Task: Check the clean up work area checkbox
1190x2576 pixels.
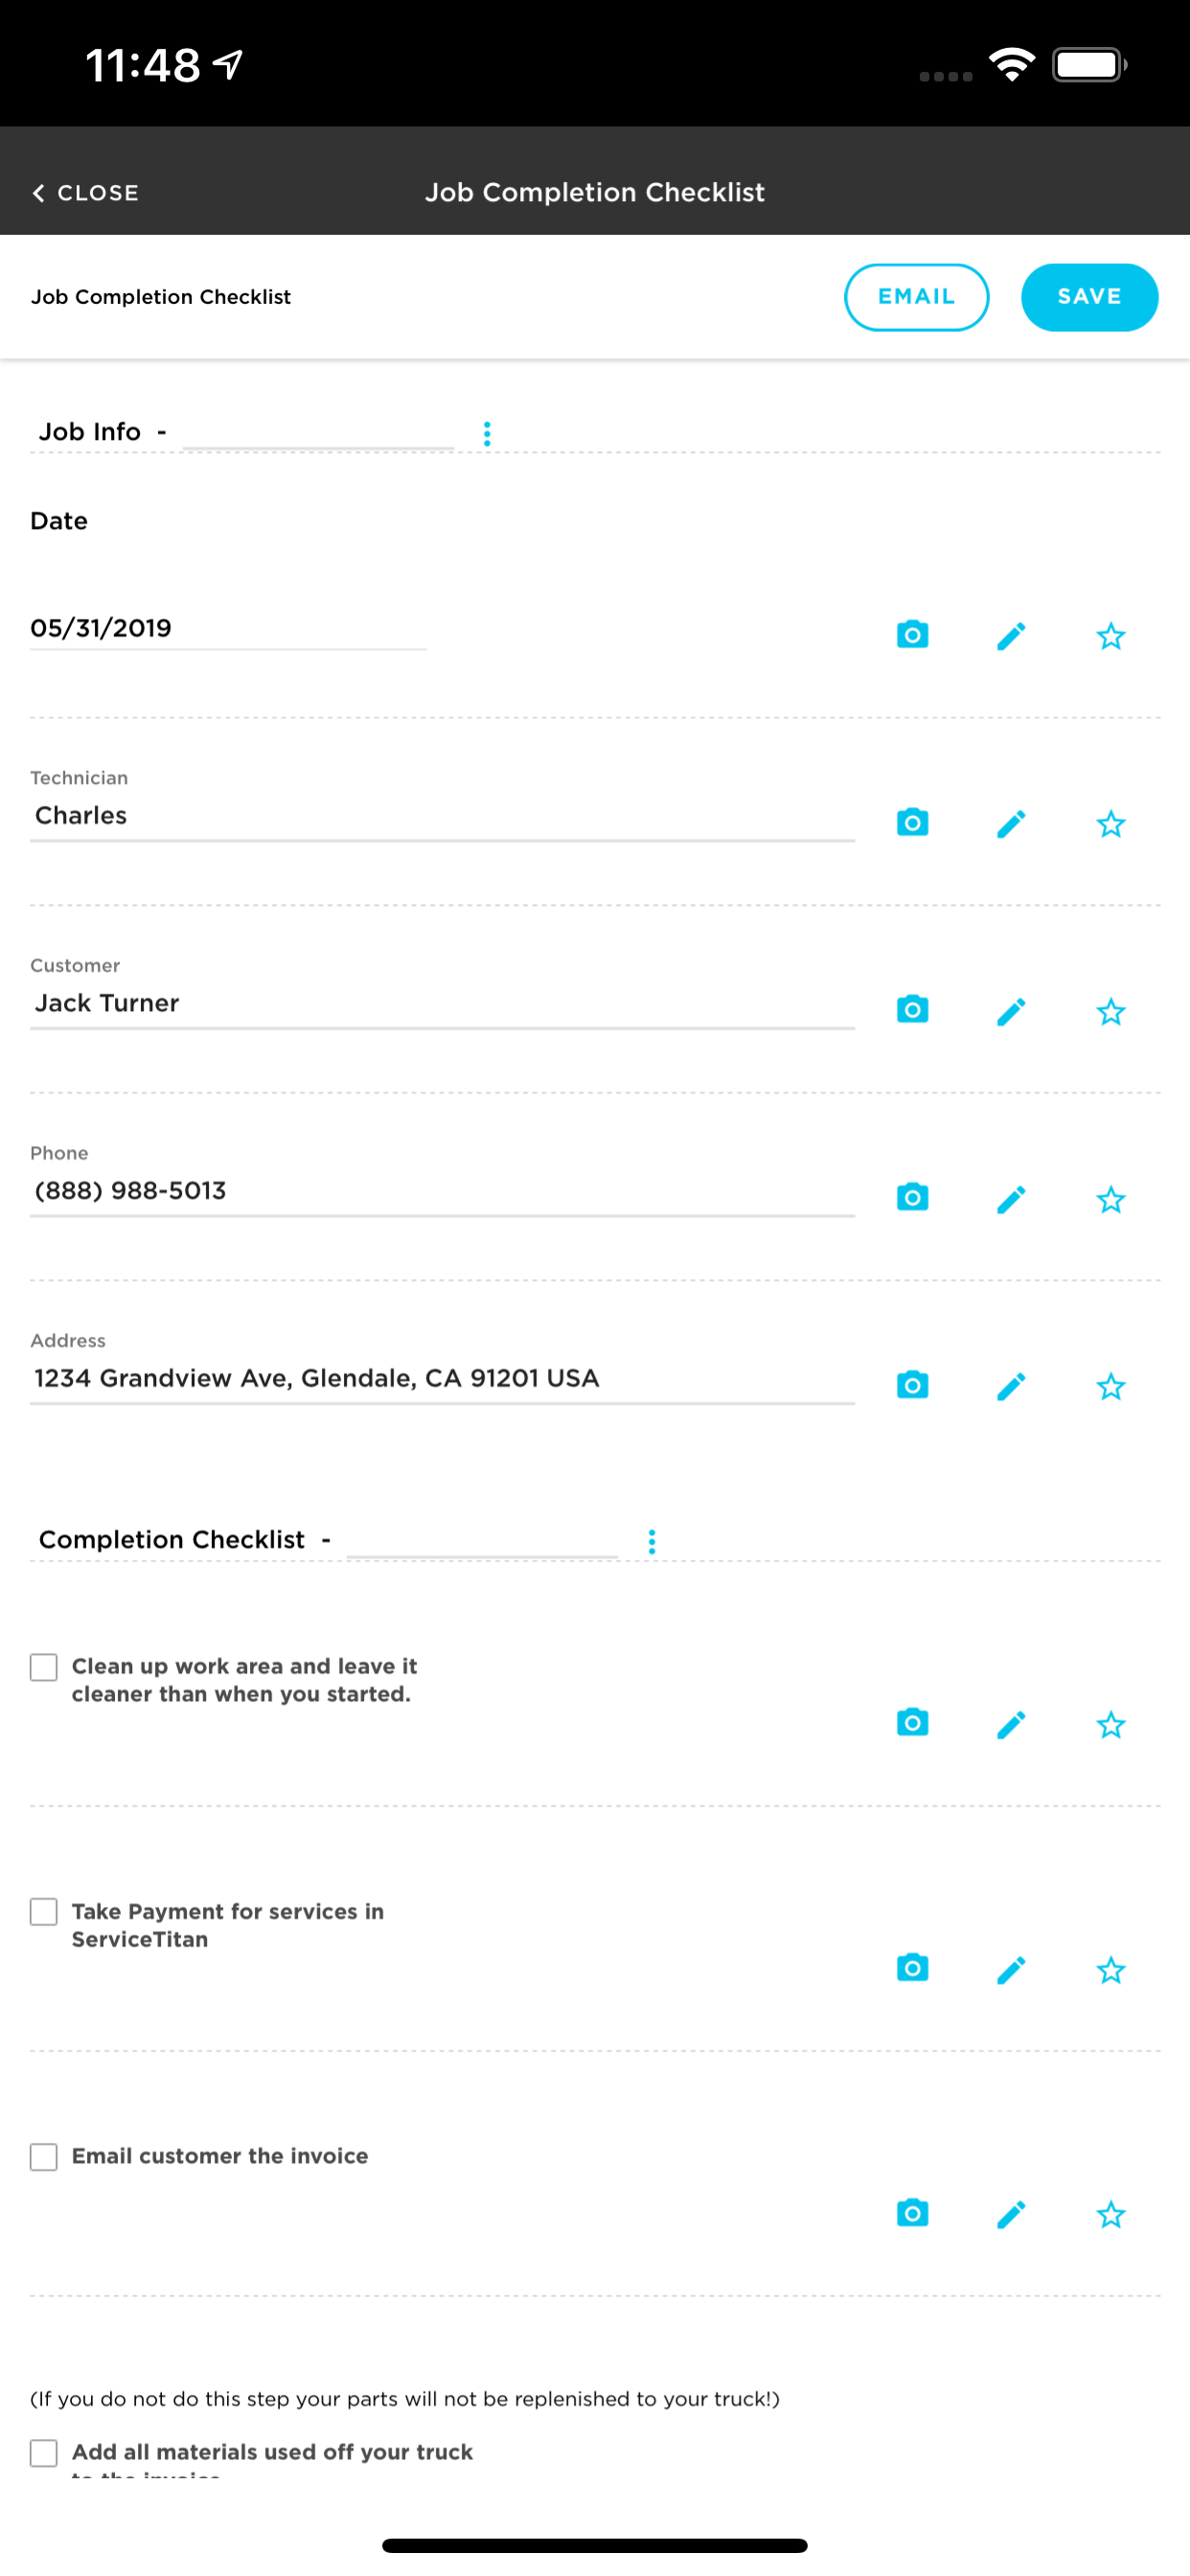Action: tap(43, 1667)
